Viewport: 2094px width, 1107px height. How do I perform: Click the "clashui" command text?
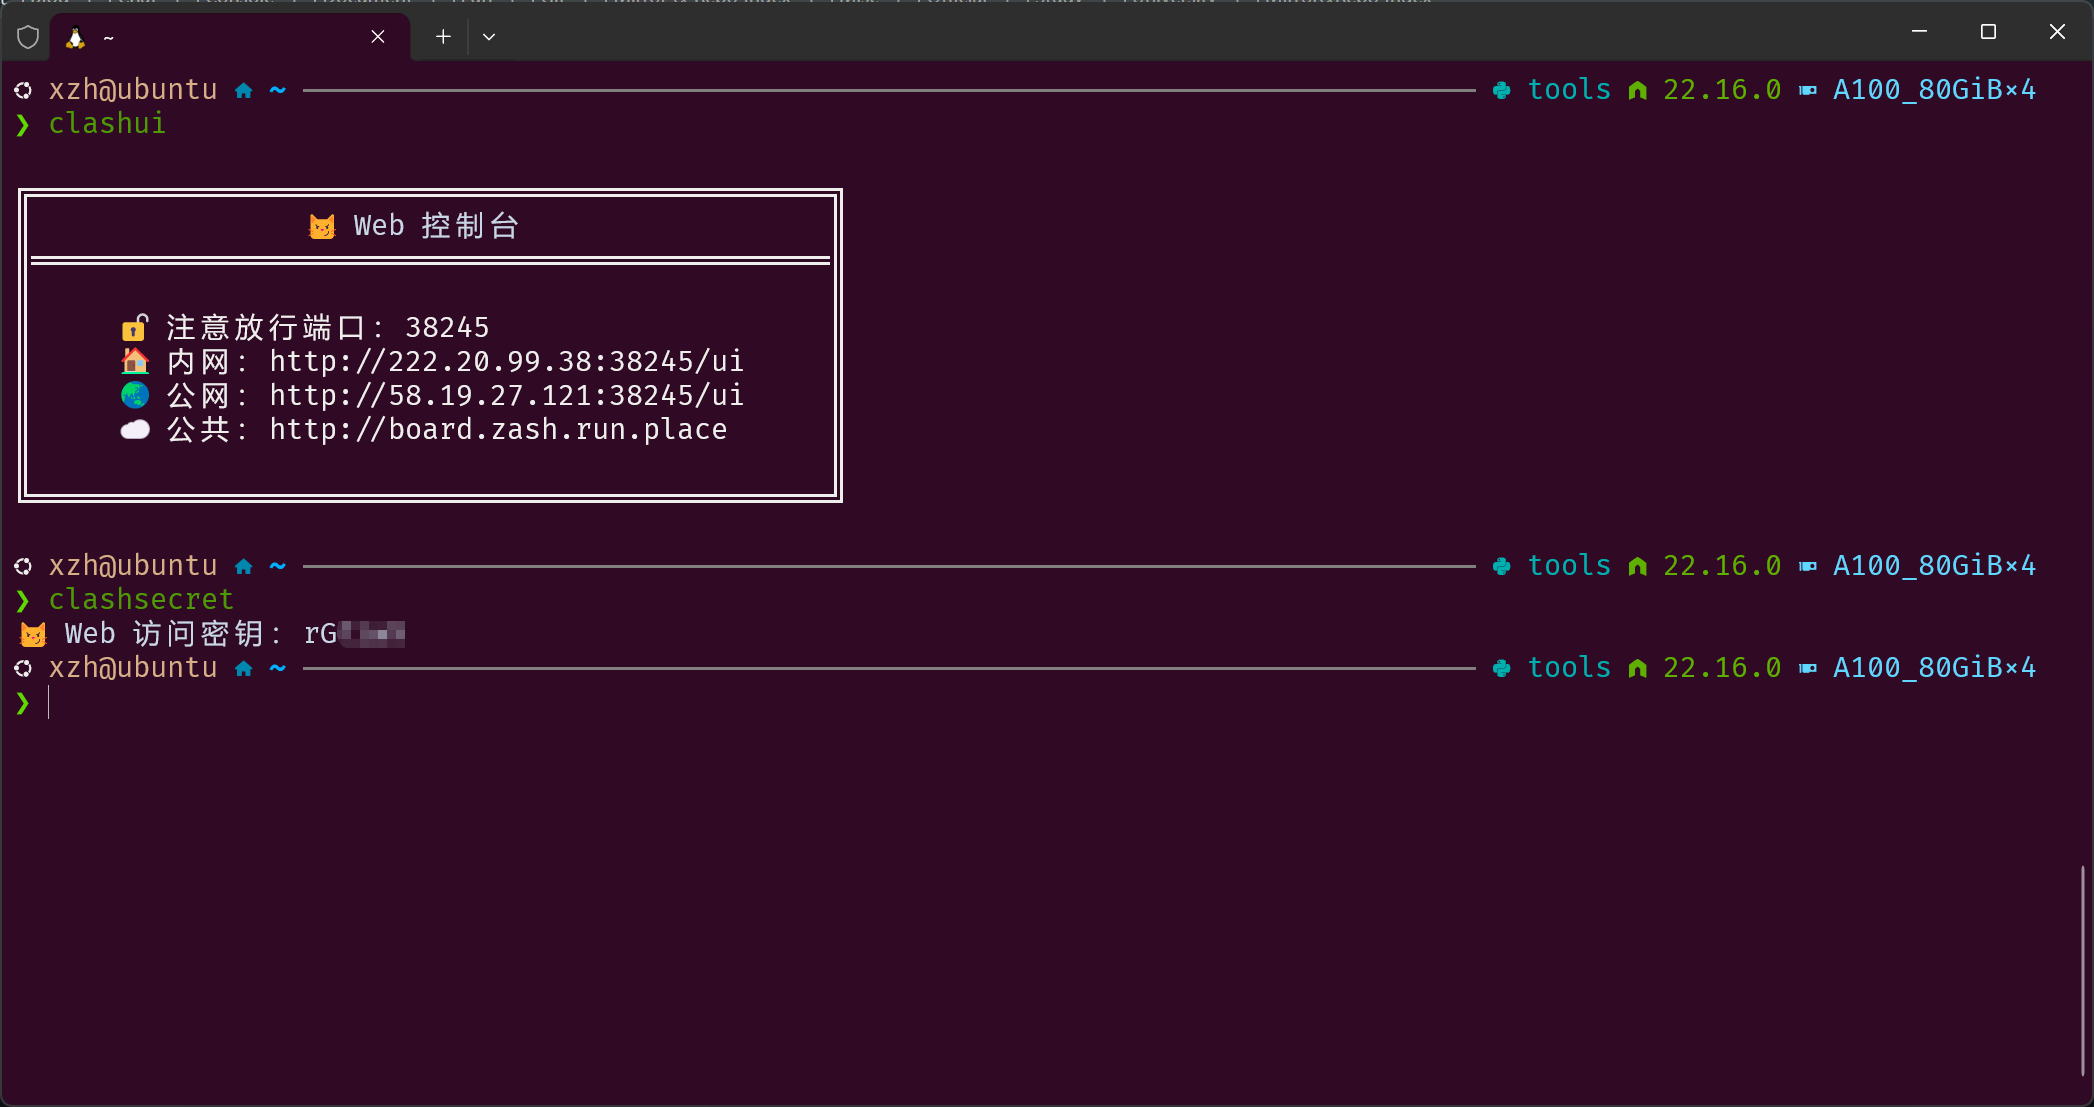107,123
